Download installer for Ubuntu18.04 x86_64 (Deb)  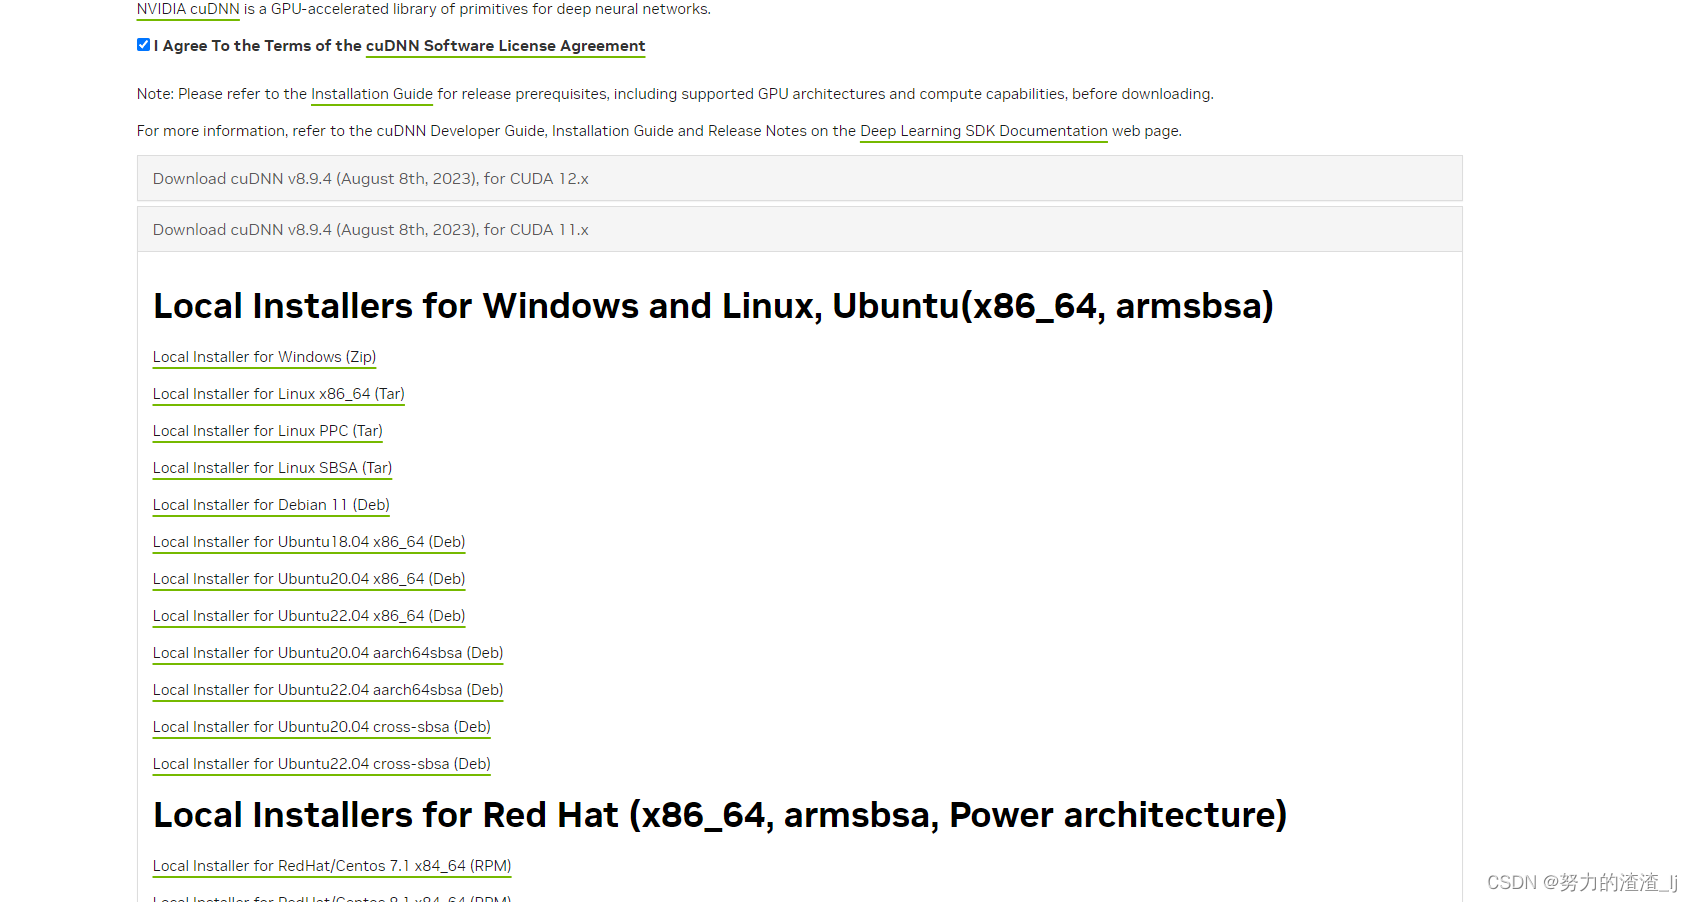pos(309,542)
